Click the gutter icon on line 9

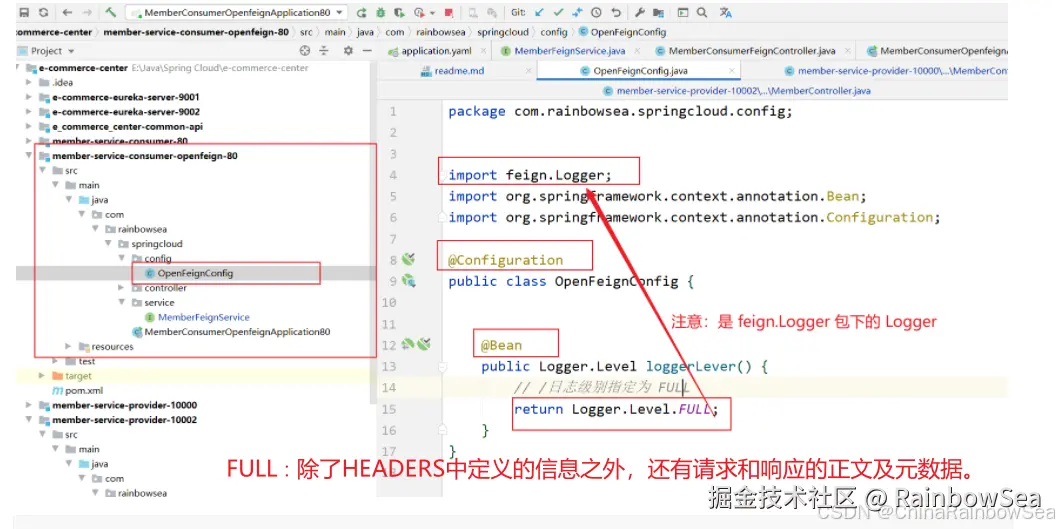point(408,280)
